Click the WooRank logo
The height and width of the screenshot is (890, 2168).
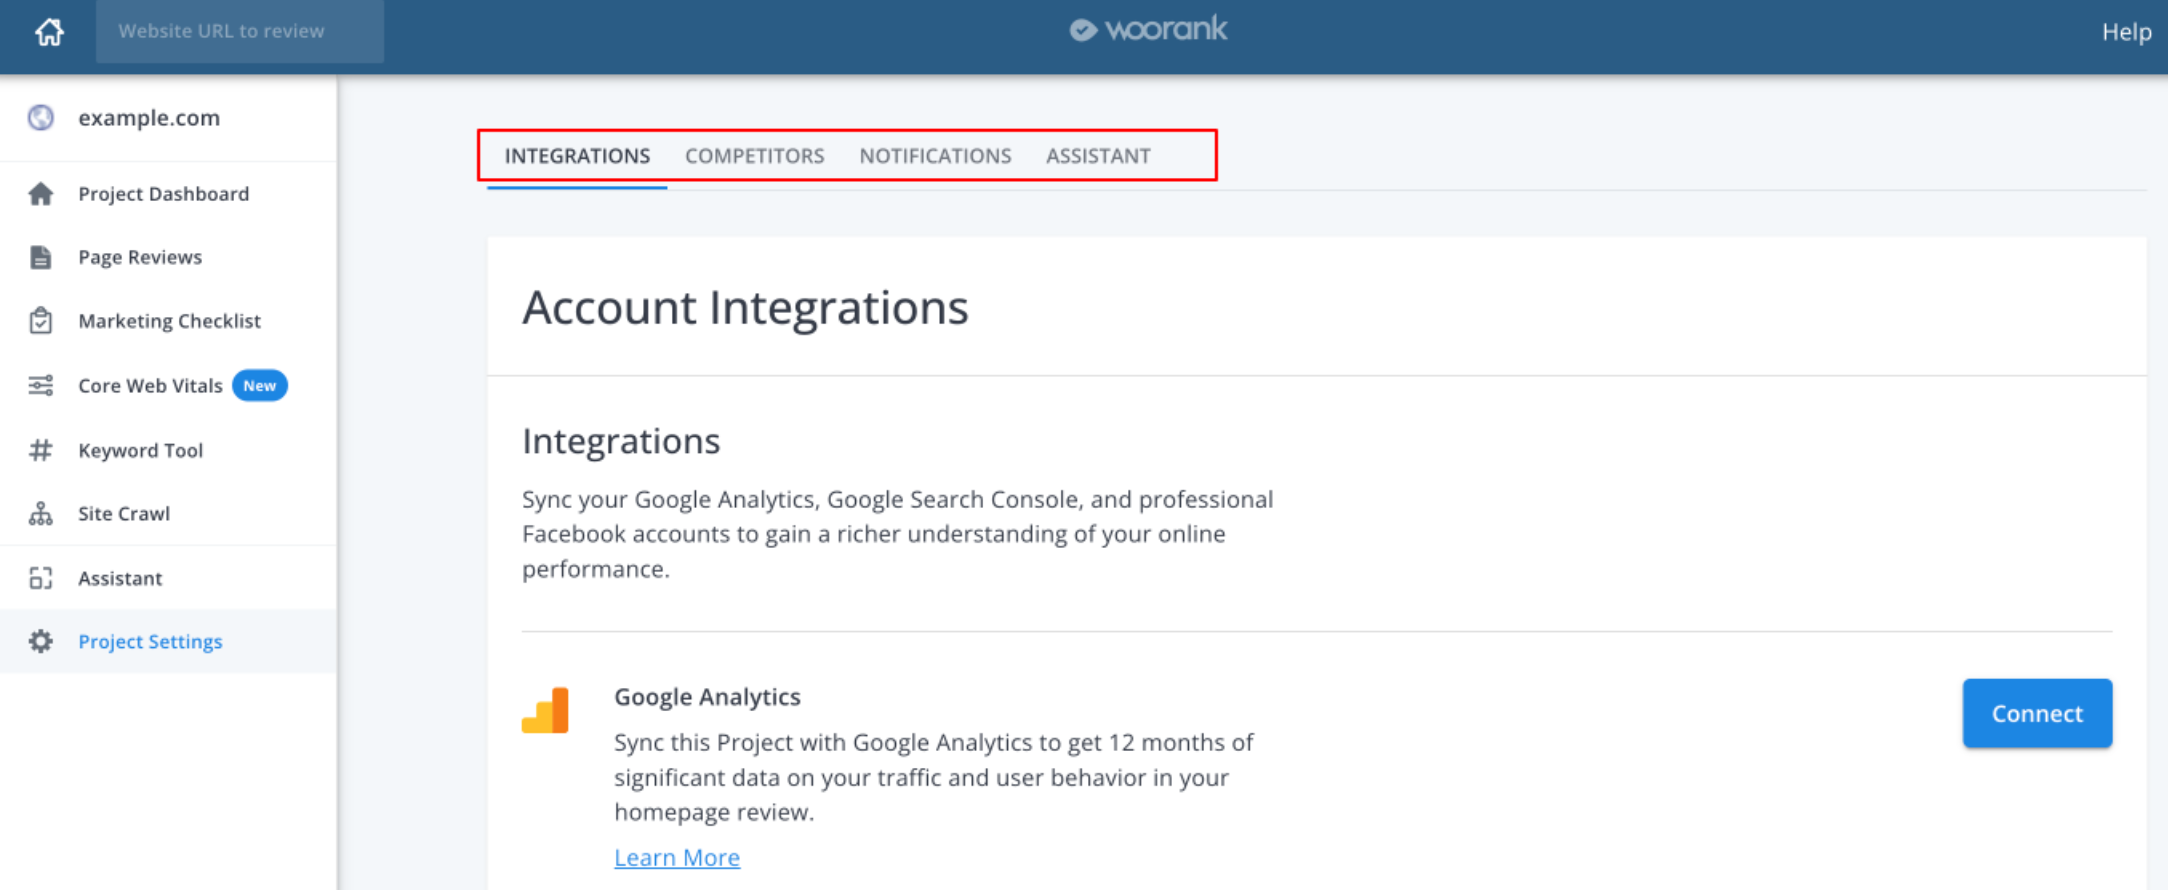1148,29
